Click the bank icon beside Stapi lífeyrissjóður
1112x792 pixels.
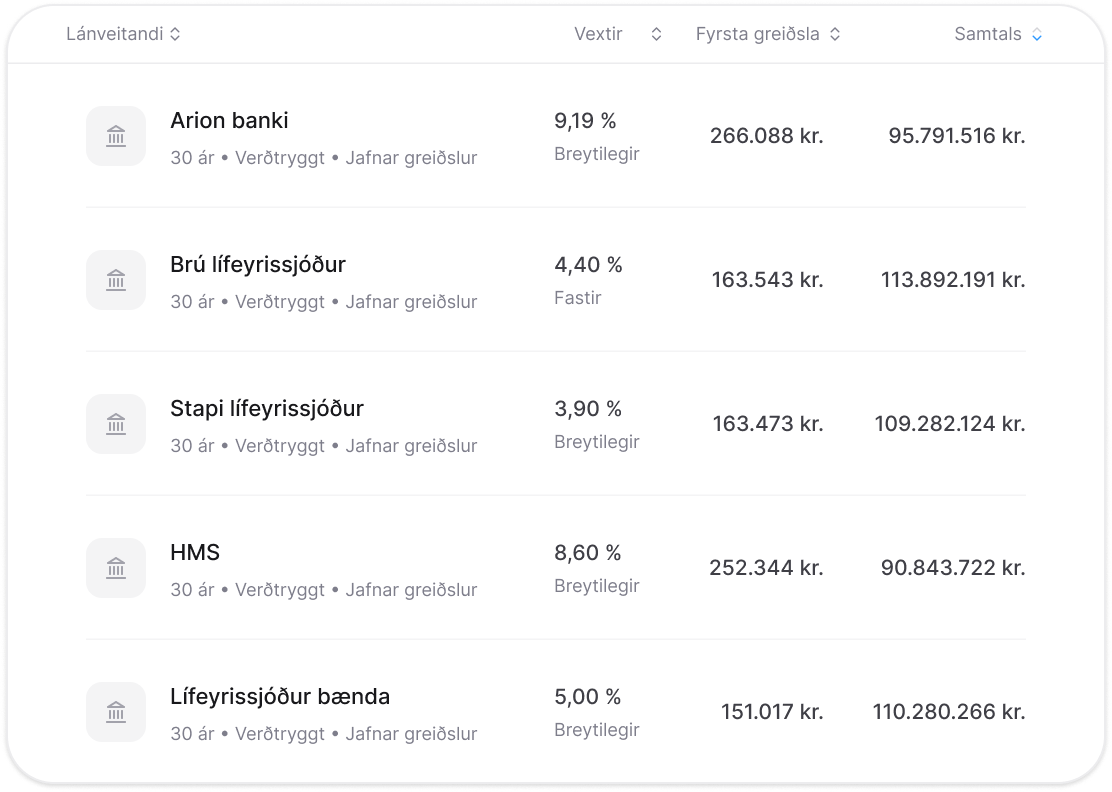click(x=116, y=424)
